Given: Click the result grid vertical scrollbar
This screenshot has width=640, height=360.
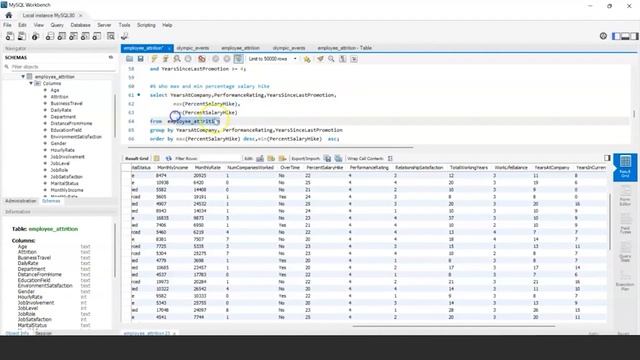Looking at the screenshot, I should pos(610,222).
